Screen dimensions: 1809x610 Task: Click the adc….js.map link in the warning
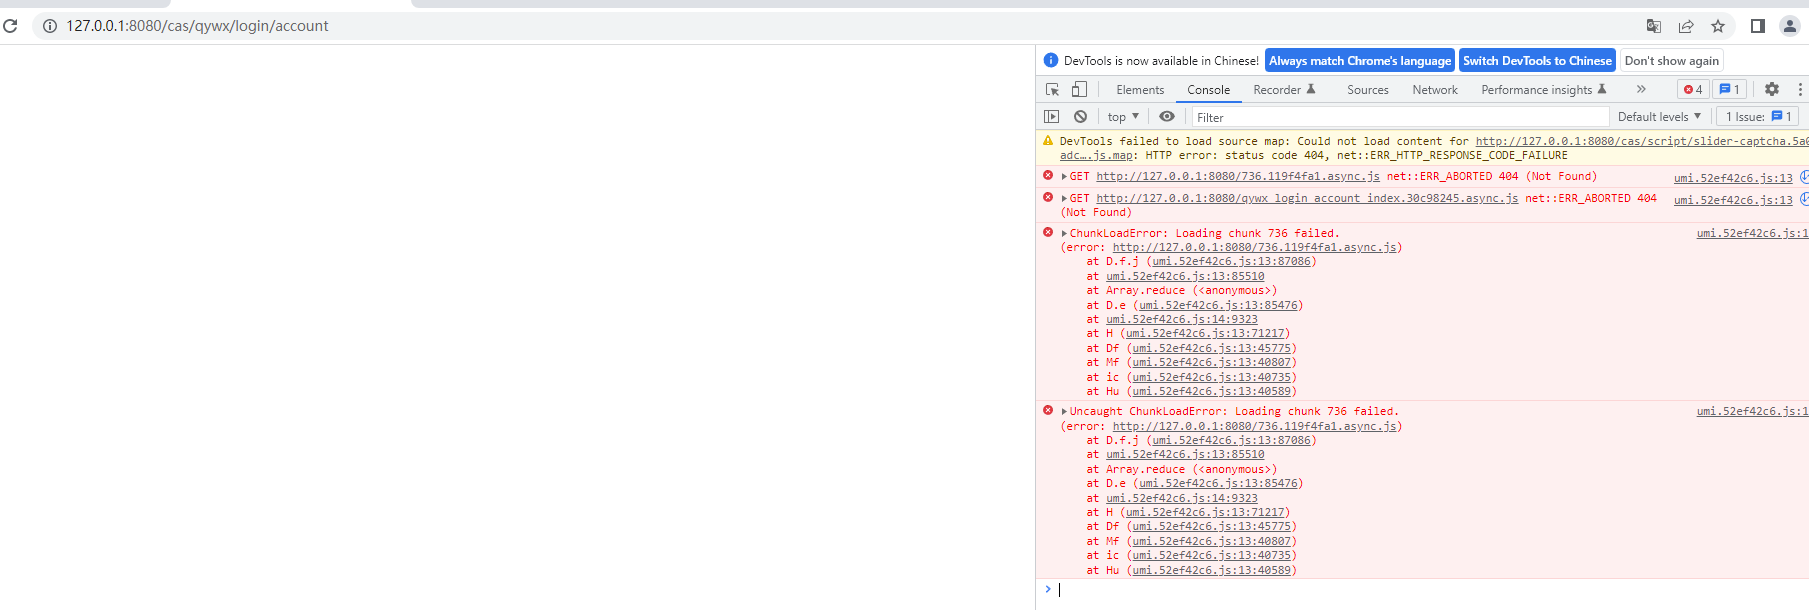1096,156
